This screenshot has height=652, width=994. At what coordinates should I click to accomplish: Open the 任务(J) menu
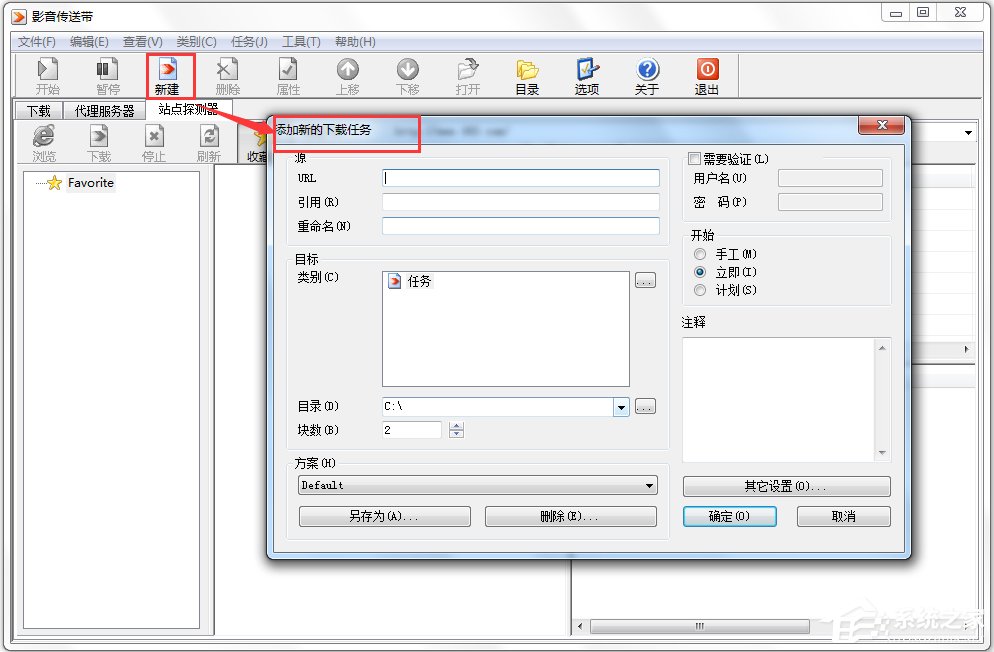coord(249,42)
